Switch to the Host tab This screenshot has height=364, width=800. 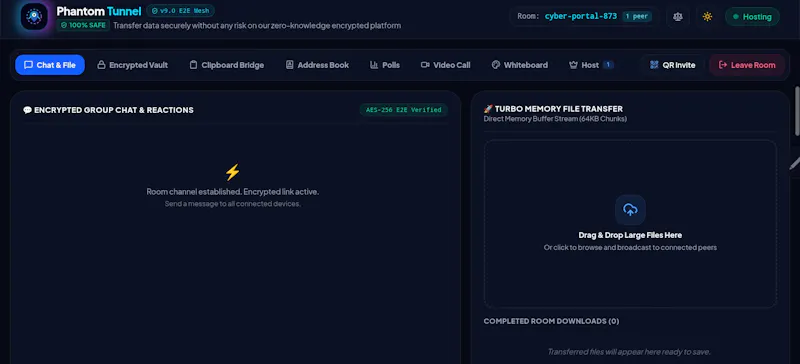tap(591, 65)
